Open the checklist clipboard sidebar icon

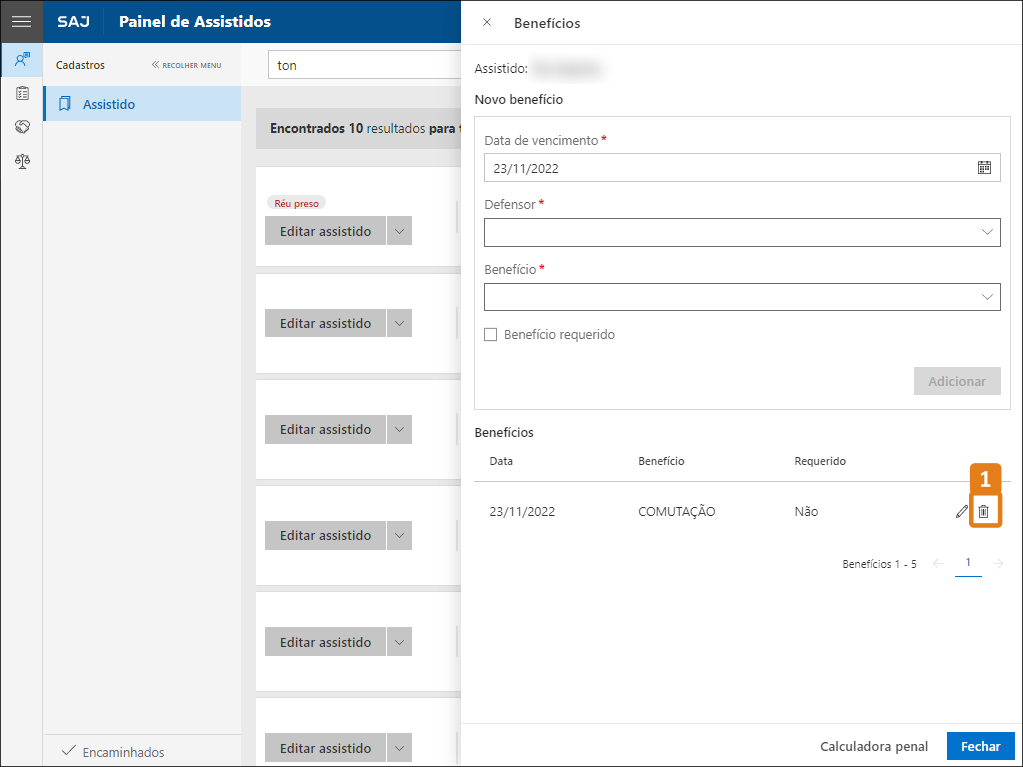point(22,93)
